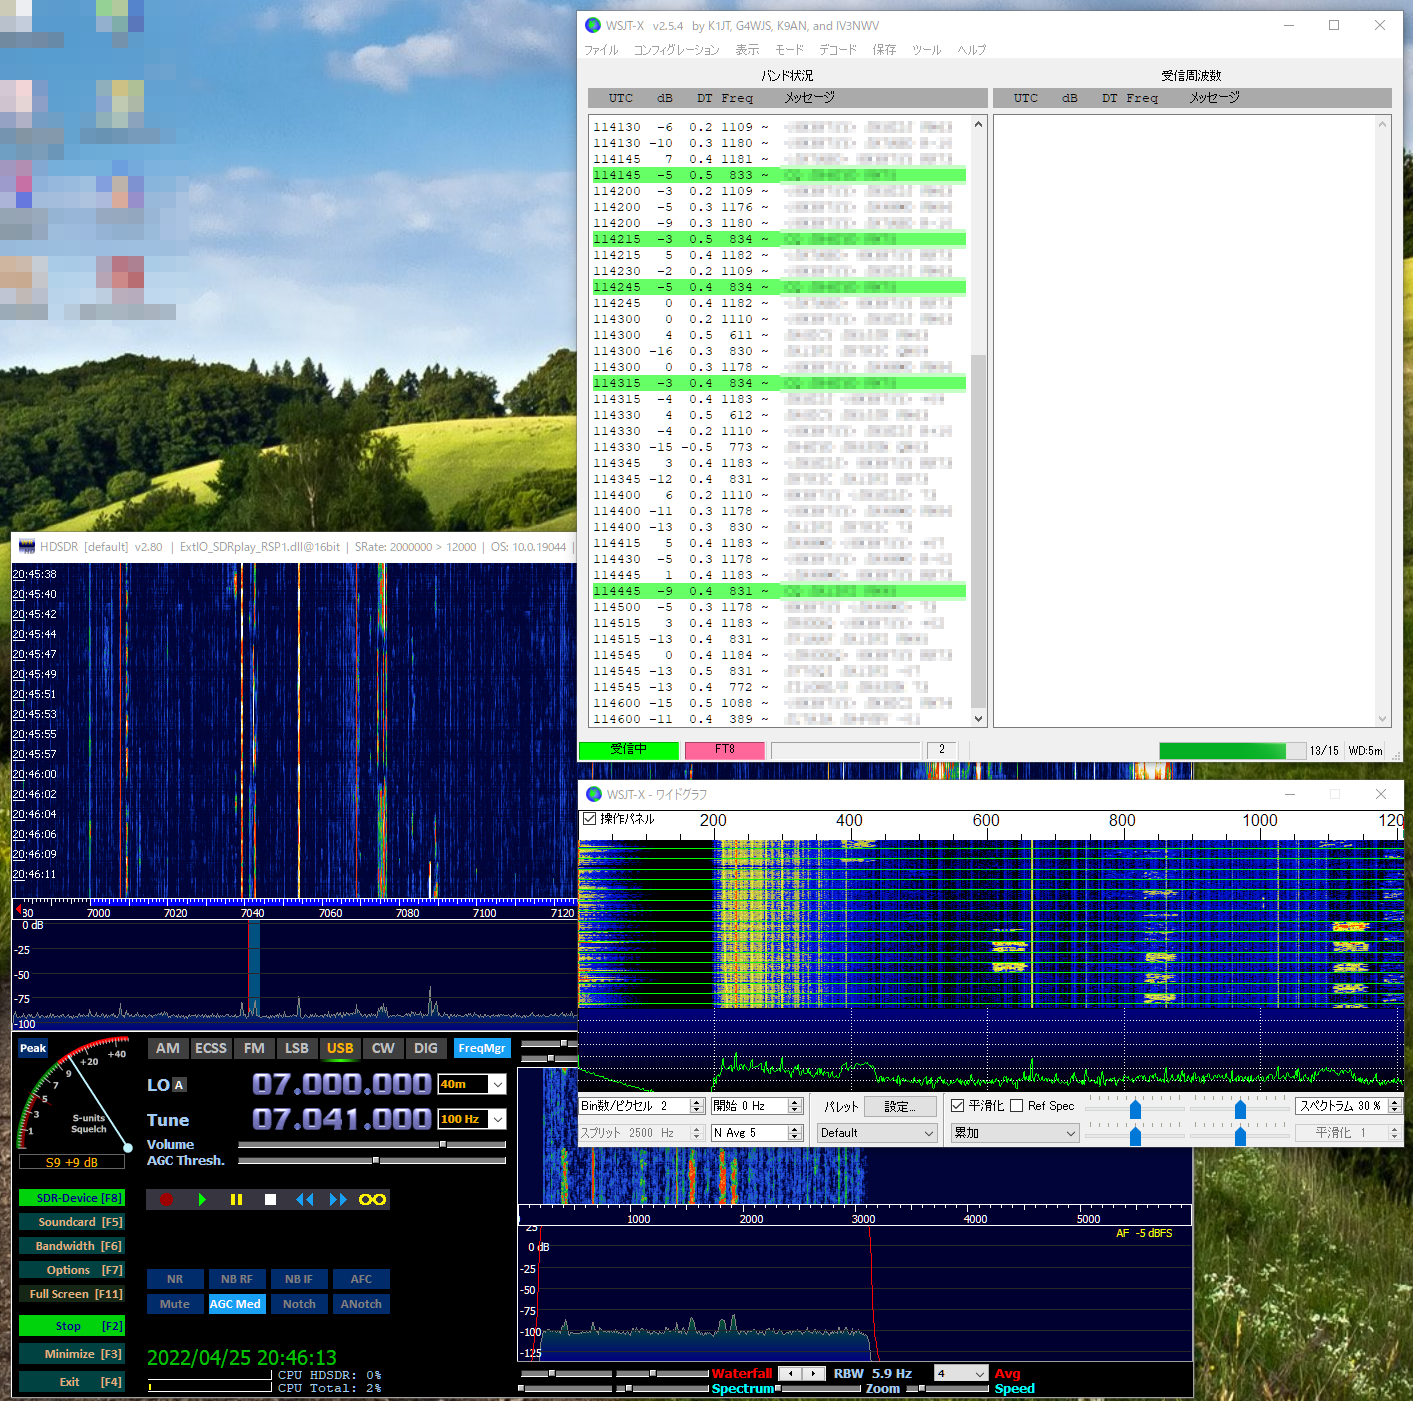Click the Tune frequency 07.041.000 display
The height and width of the screenshot is (1401, 1413).
click(342, 1119)
